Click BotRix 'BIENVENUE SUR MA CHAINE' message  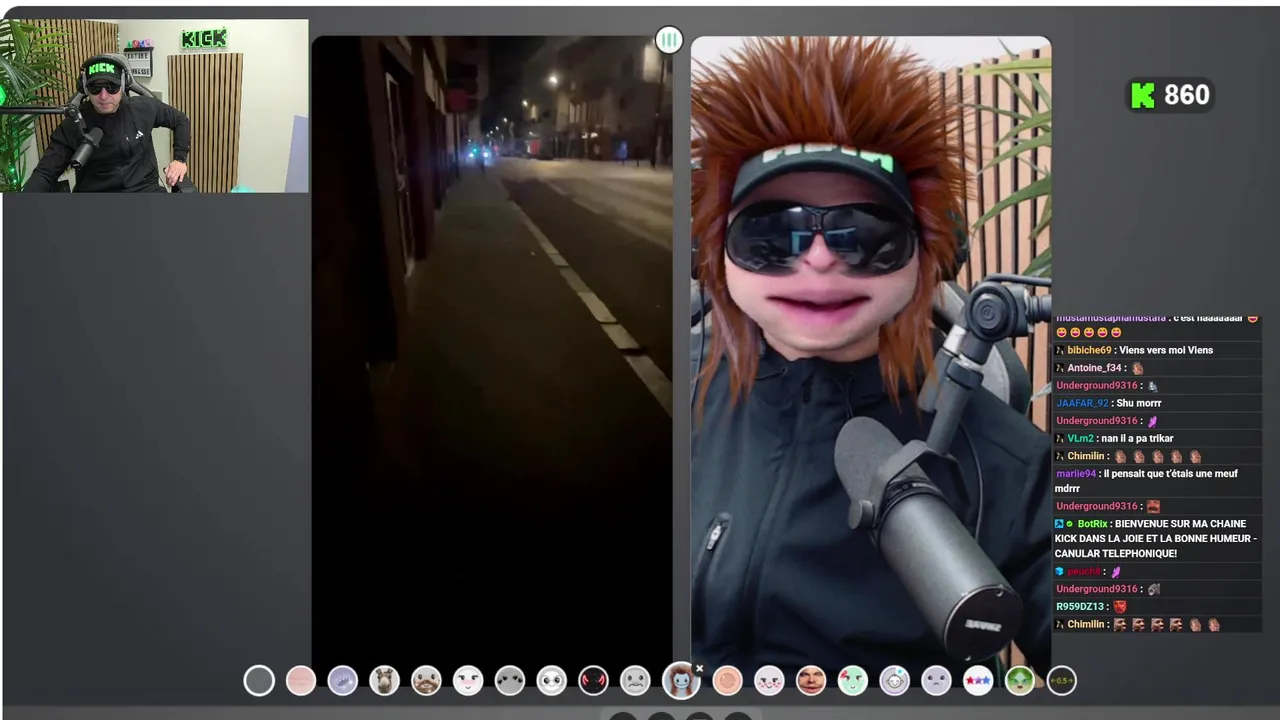pos(1155,538)
